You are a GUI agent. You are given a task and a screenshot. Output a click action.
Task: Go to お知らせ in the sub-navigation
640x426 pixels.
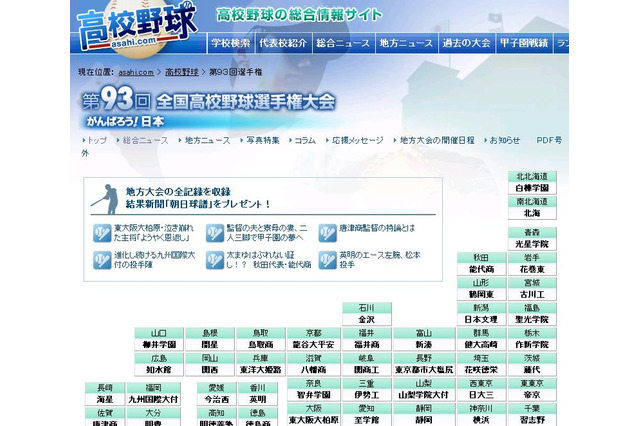pyautogui.click(x=504, y=140)
